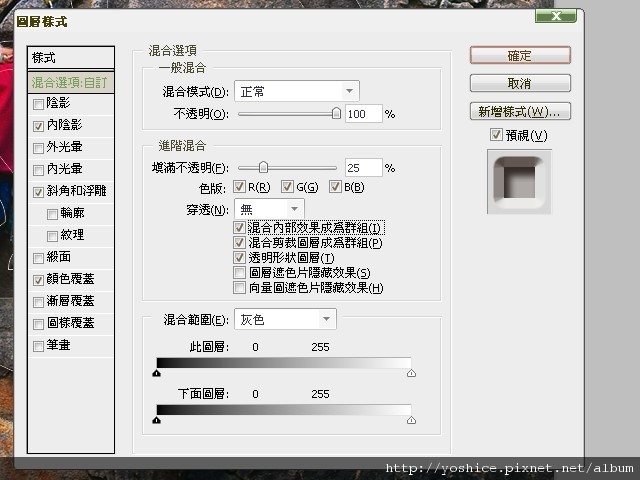Enable the 筆畫 stroke checkbox
Image resolution: width=640 pixels, height=480 pixels.
pos(38,347)
